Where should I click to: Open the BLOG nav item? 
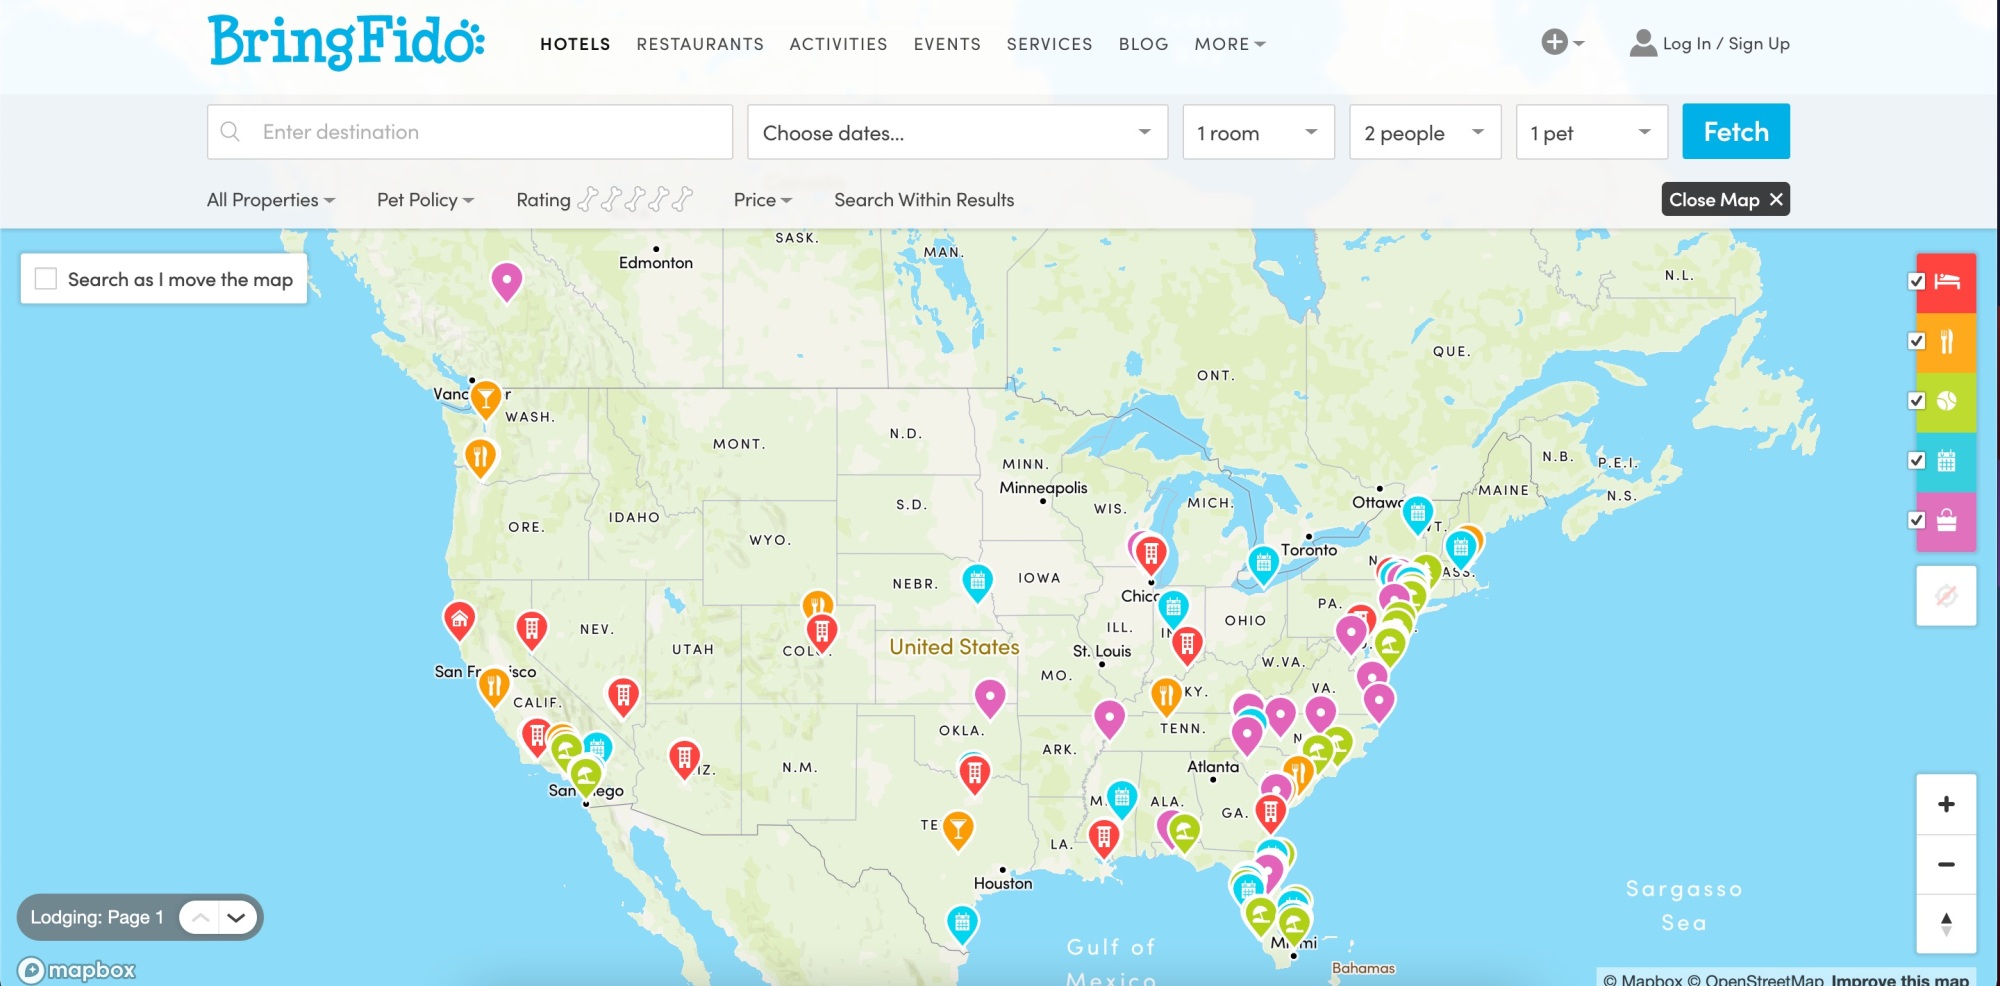coord(1143,44)
